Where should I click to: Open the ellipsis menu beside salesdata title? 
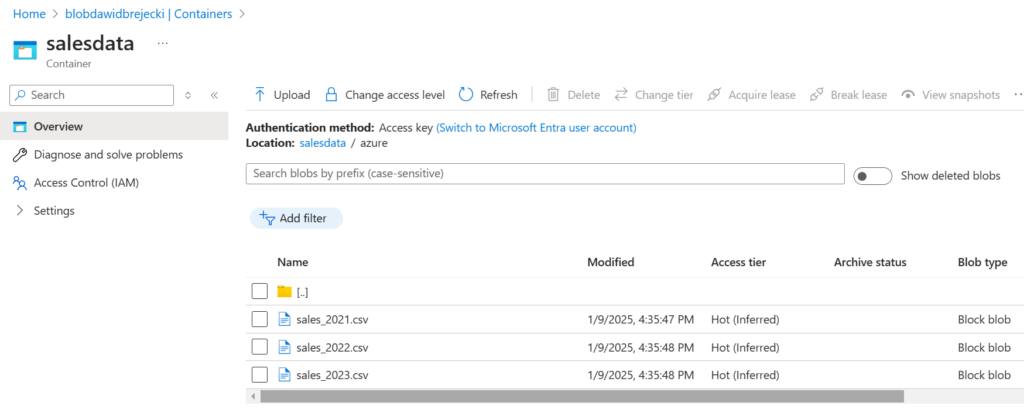(163, 44)
